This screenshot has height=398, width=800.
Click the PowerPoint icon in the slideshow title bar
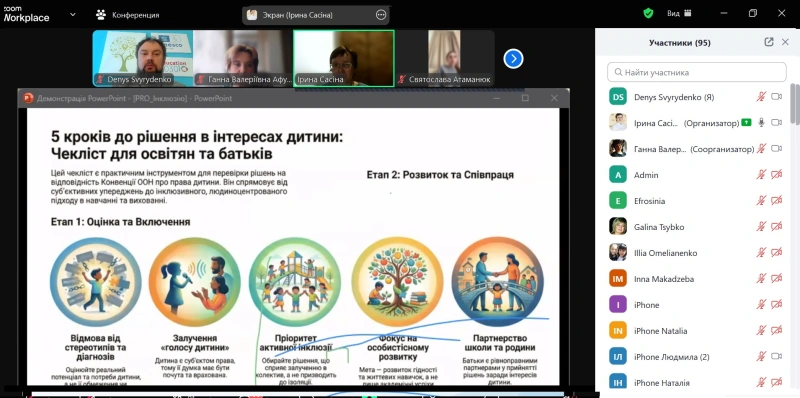[28, 98]
